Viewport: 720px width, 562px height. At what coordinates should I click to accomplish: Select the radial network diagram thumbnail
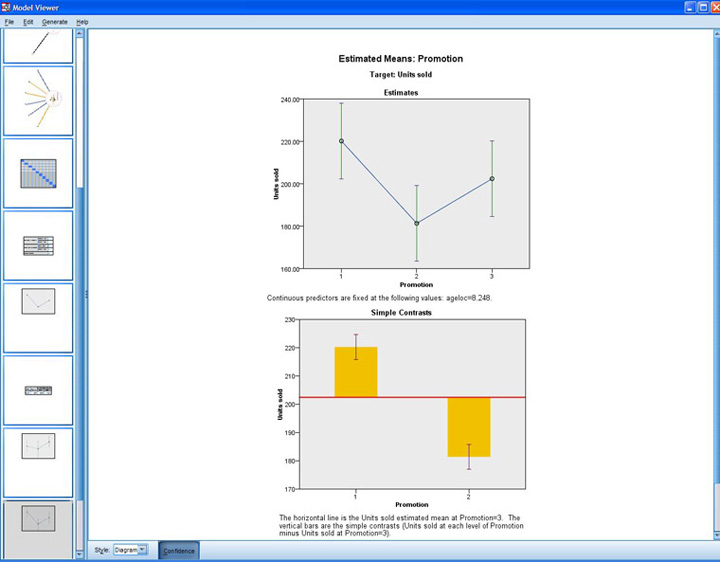tap(38, 100)
